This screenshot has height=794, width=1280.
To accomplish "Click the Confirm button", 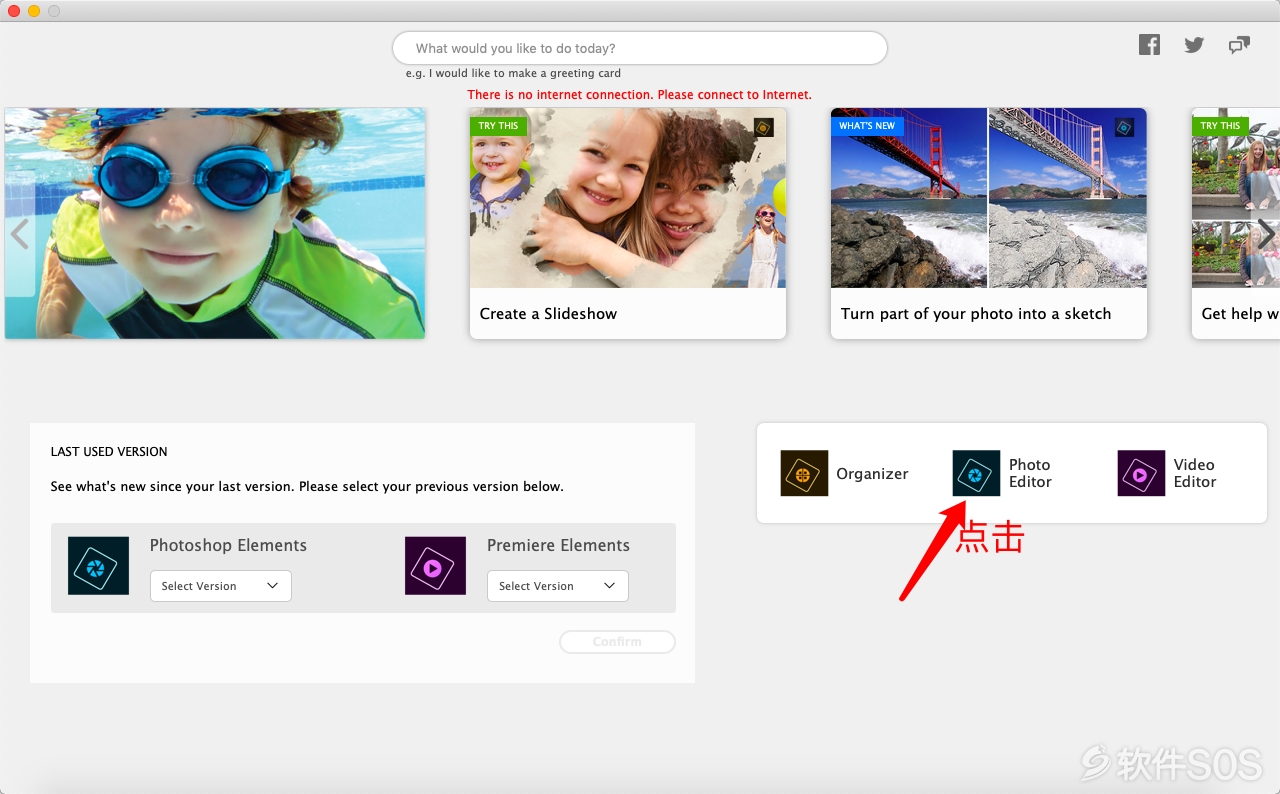I will pyautogui.click(x=617, y=642).
